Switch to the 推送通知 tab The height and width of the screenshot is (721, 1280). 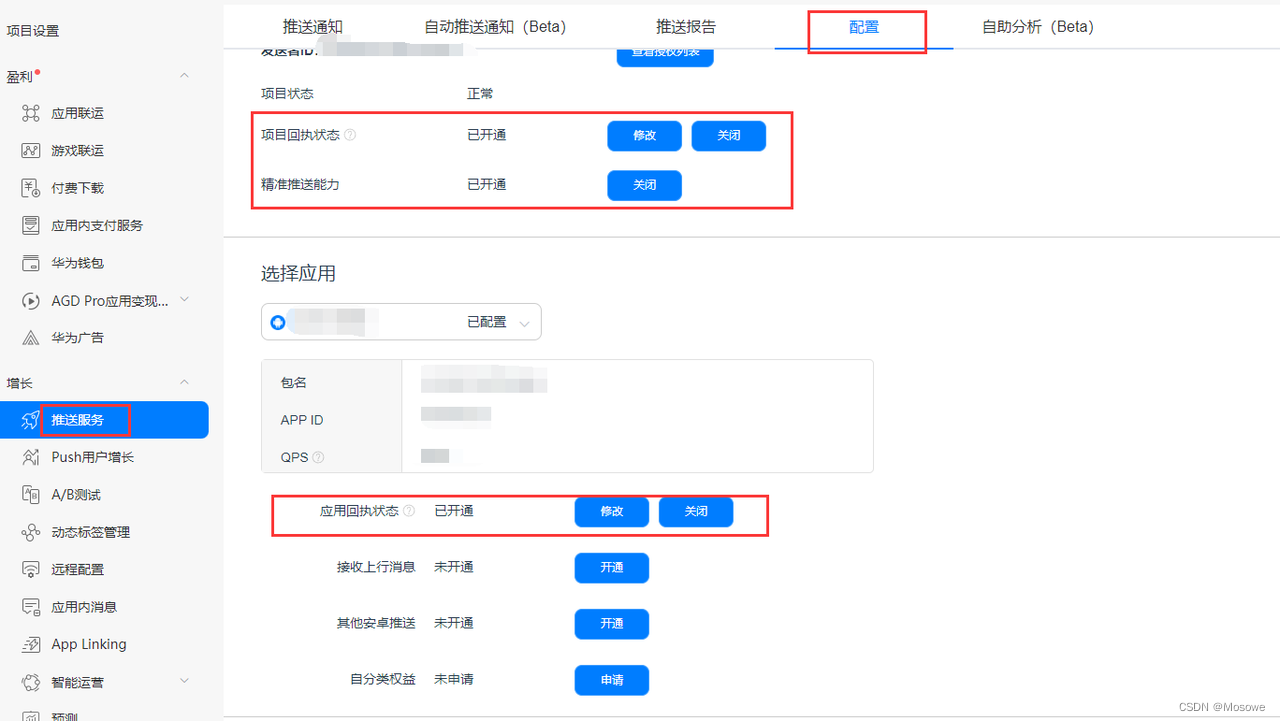(313, 27)
